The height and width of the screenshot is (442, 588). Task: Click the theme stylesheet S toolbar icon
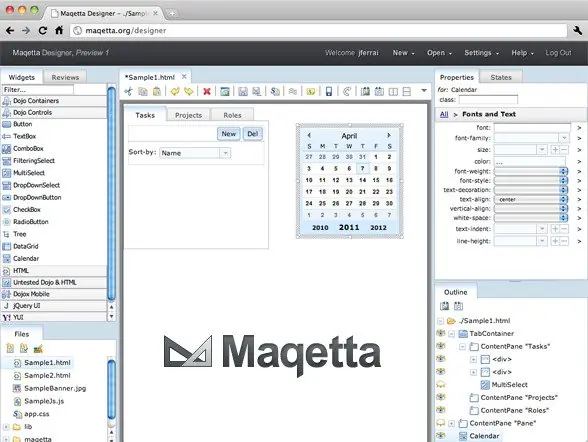point(275,91)
